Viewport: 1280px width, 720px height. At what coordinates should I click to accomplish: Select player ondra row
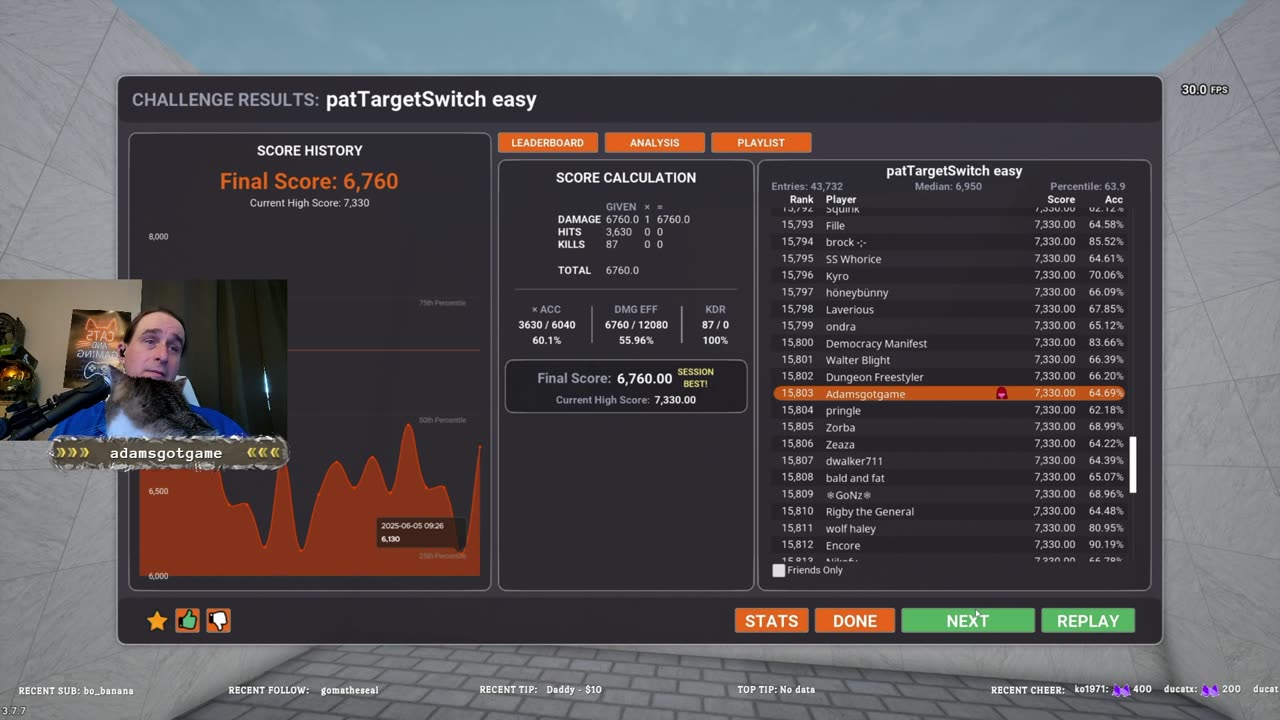click(949, 326)
